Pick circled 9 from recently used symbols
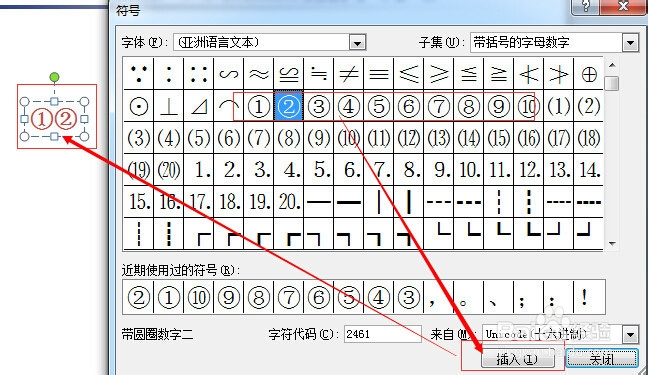This screenshot has width=648, height=375. click(x=229, y=297)
